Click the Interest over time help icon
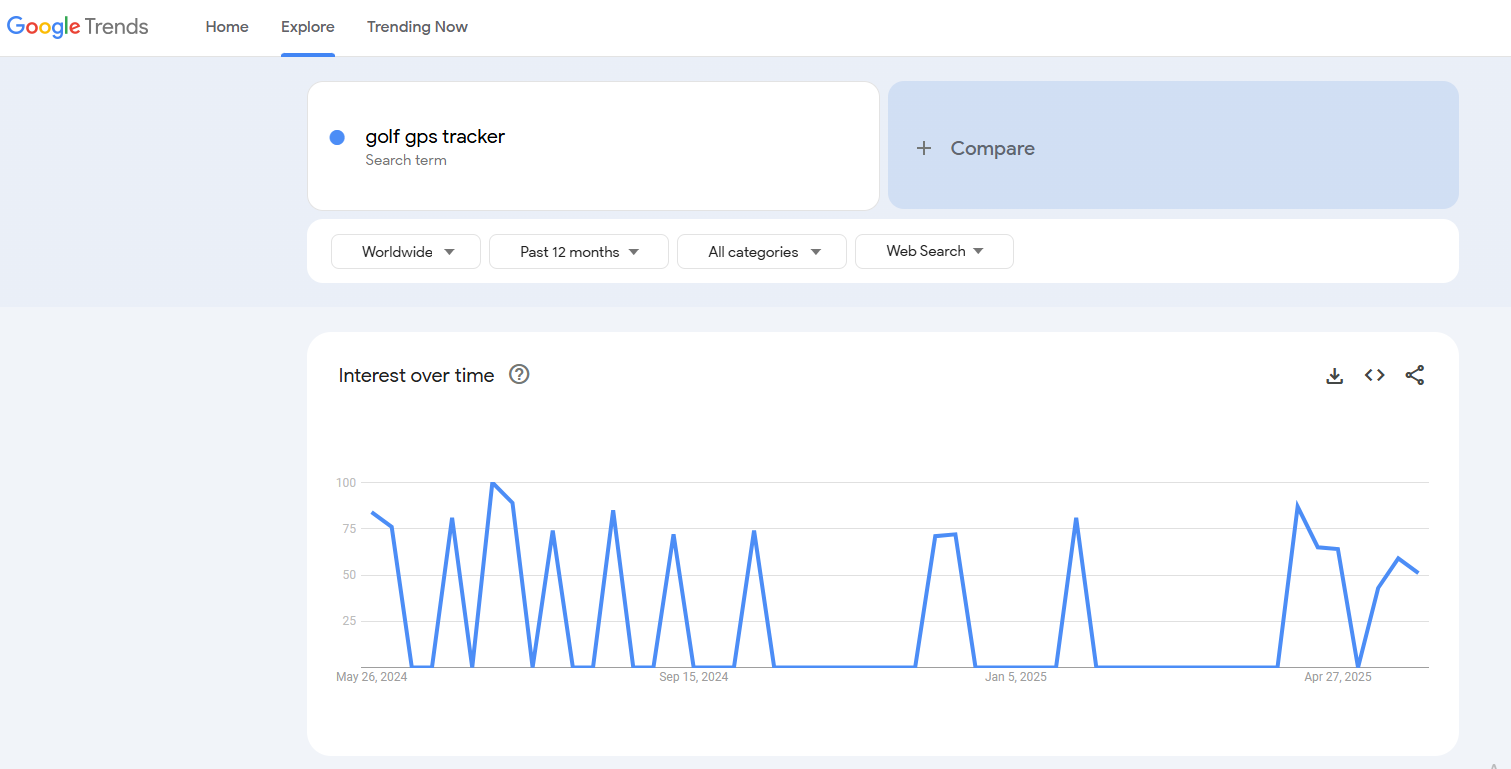Screen dimensions: 1511x769 (x=519, y=375)
